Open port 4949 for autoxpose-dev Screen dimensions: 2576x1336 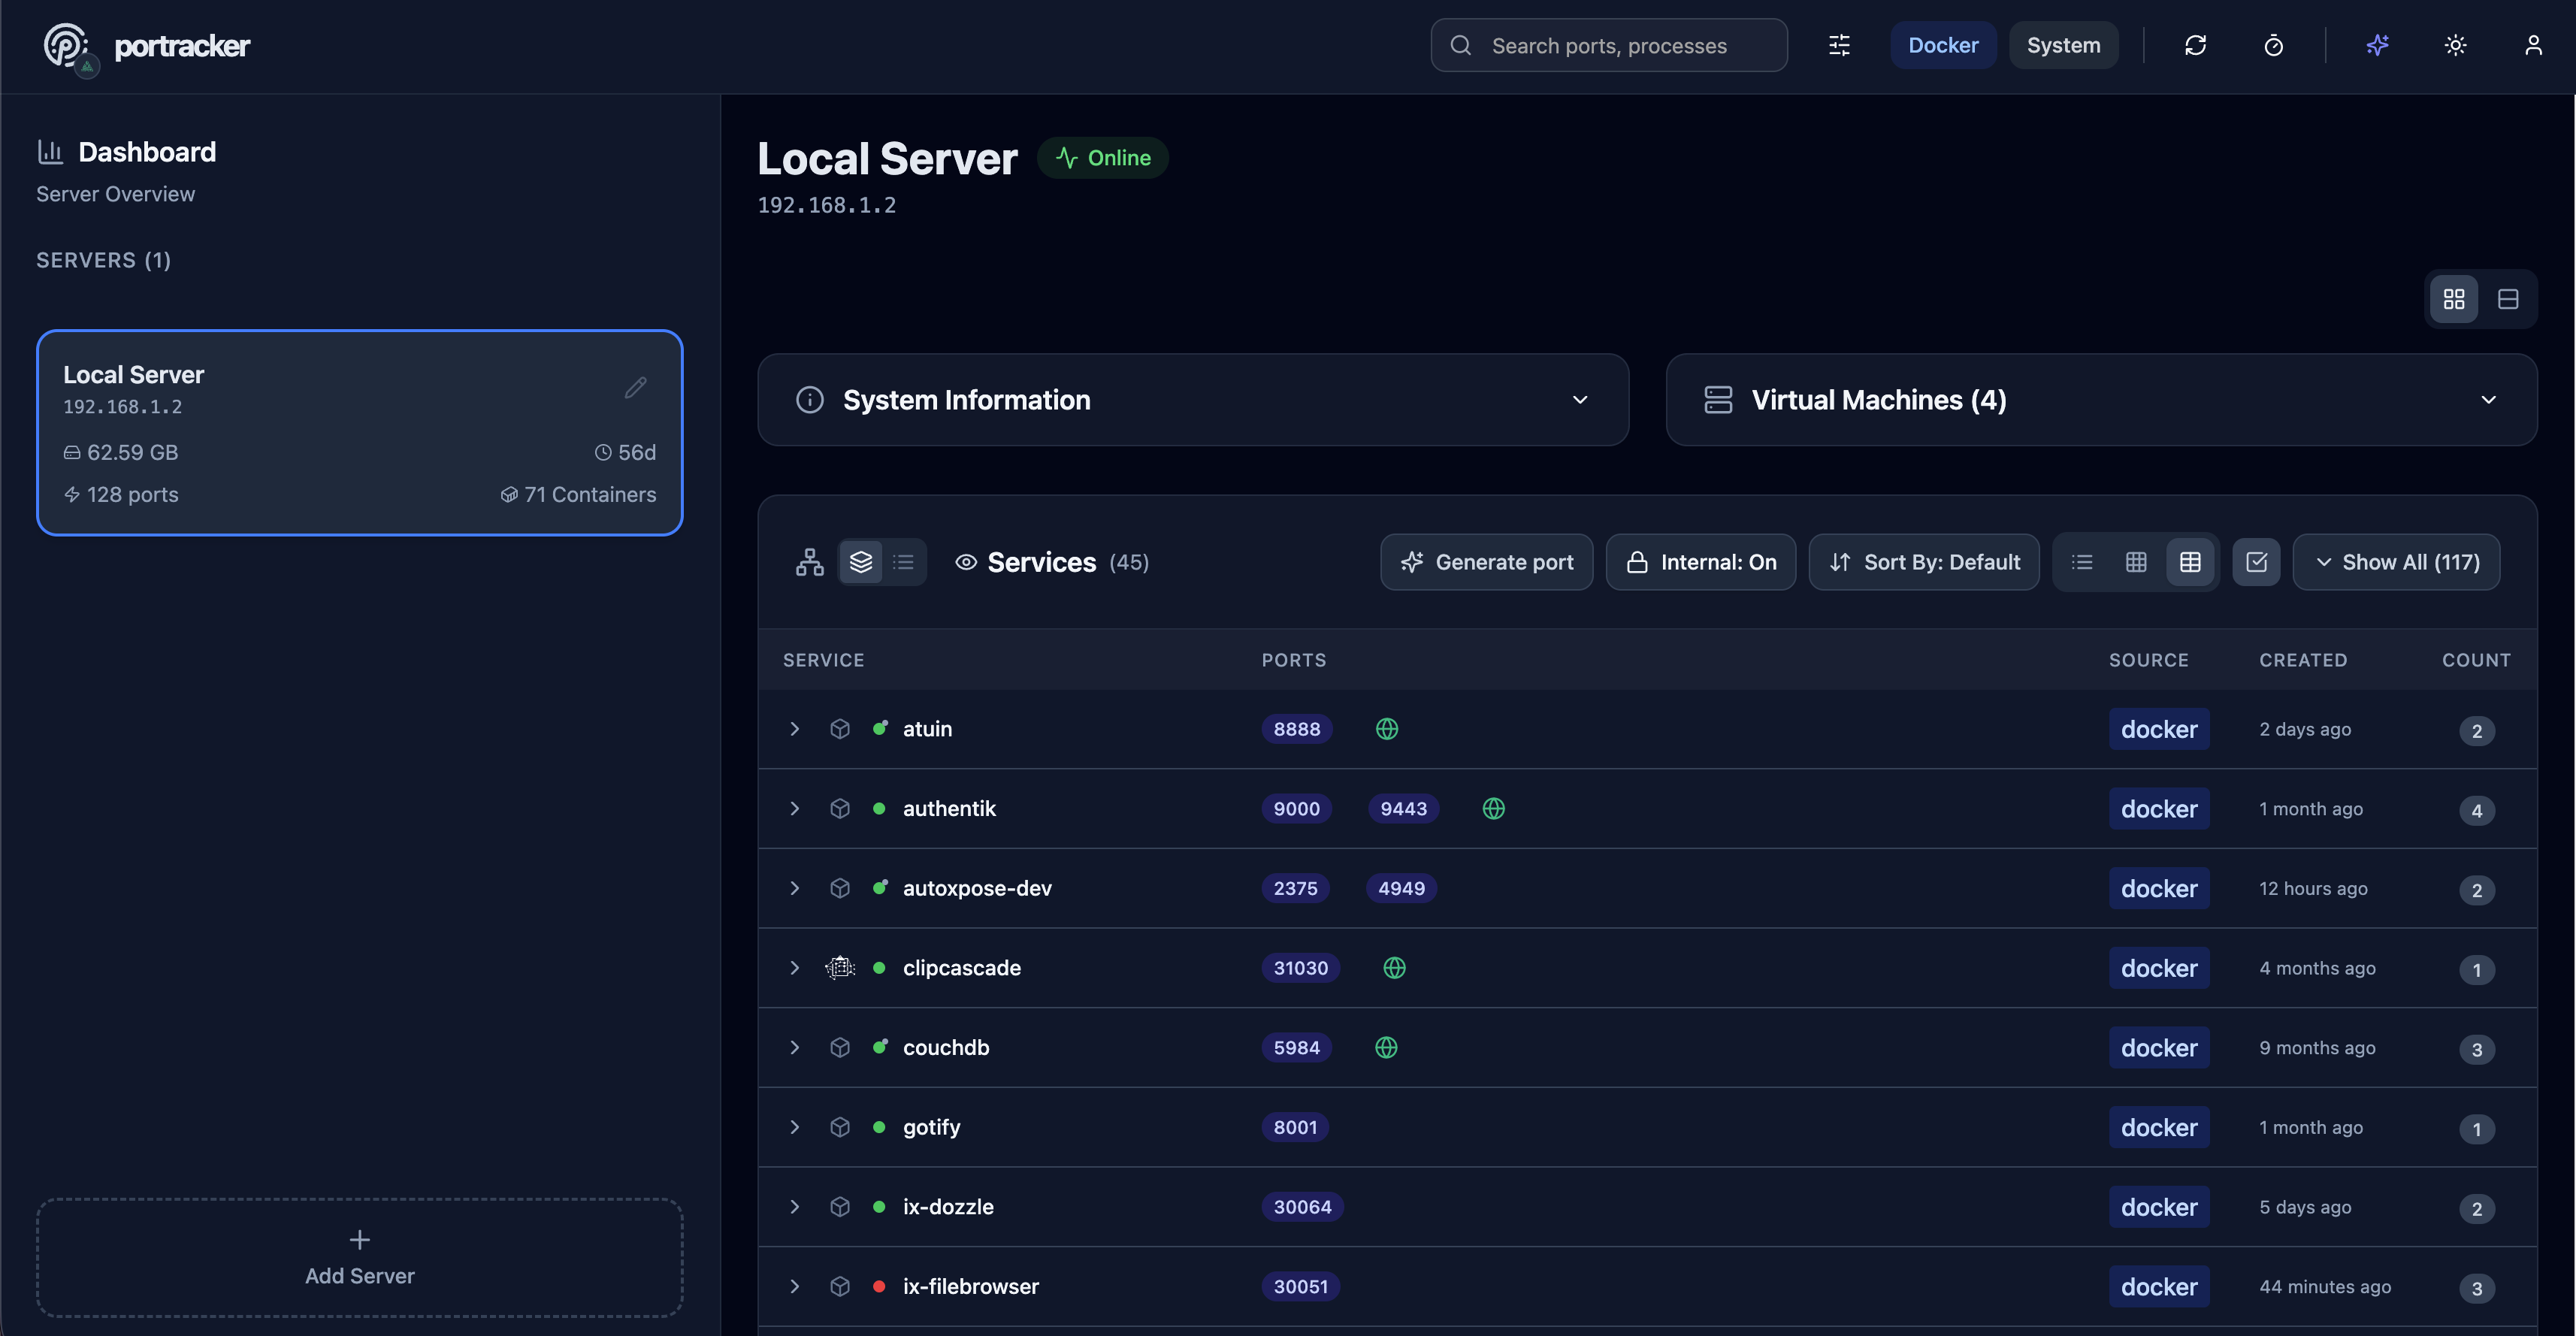tap(1401, 888)
